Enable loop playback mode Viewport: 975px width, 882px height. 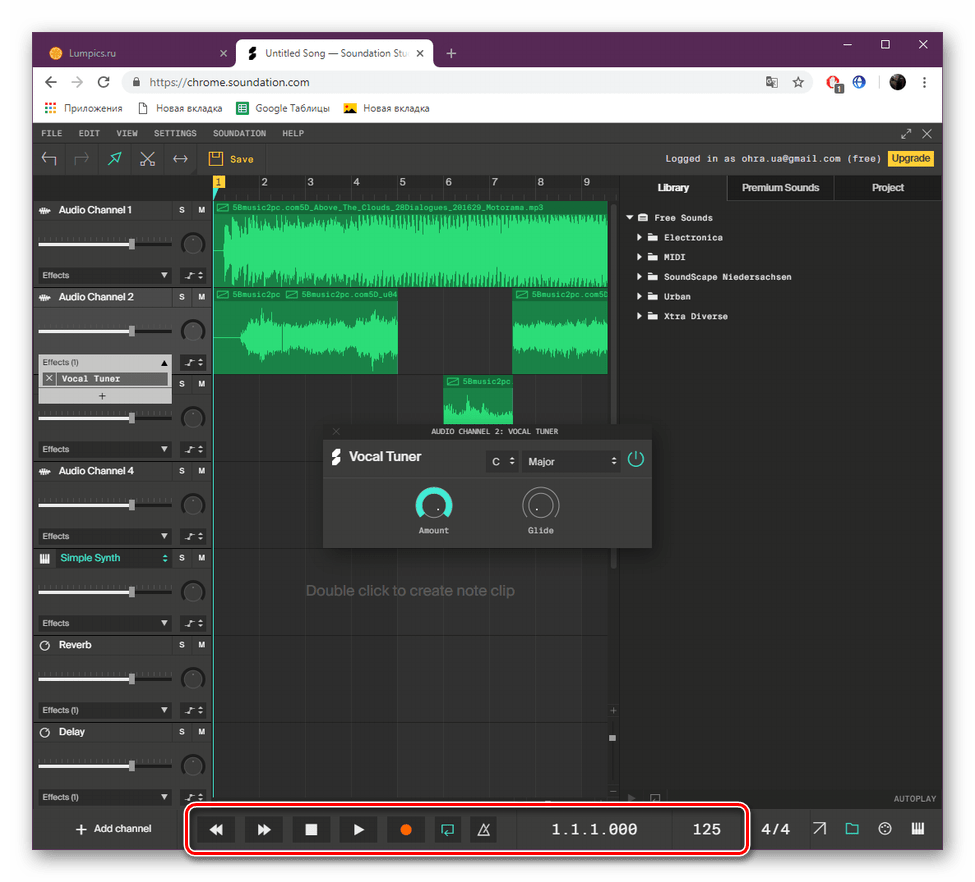coord(447,829)
